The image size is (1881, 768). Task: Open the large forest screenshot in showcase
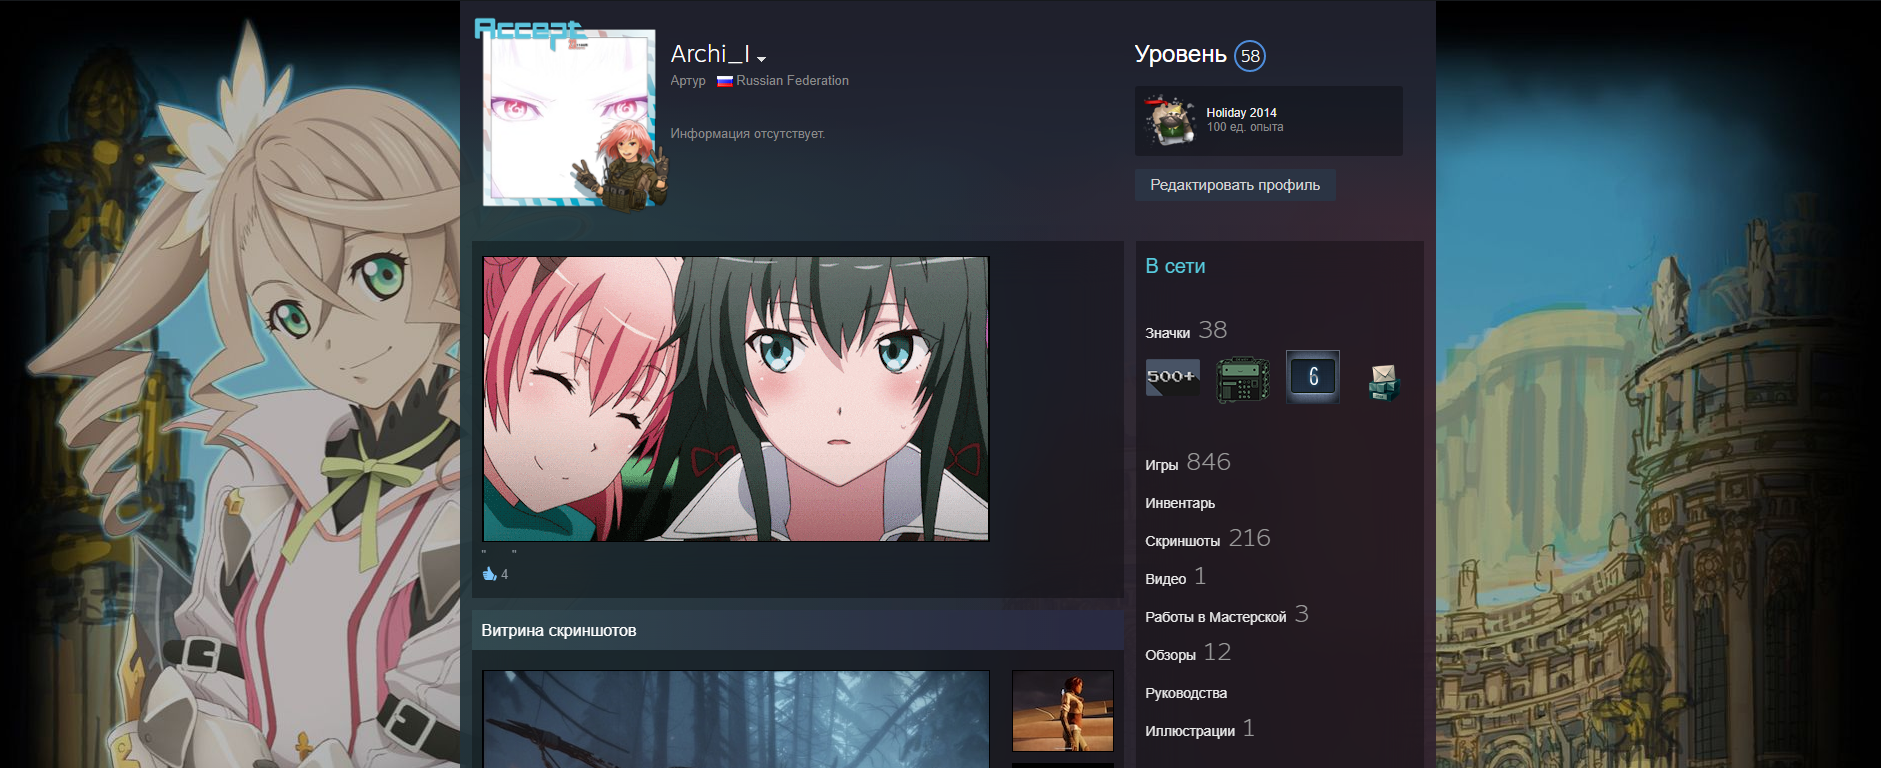coord(736,719)
